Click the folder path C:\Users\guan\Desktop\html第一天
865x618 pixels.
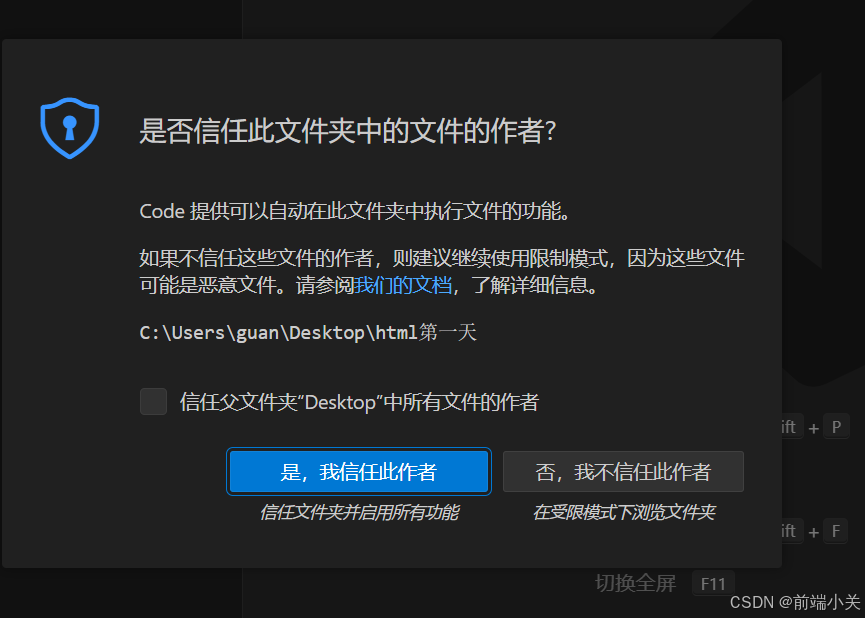click(308, 333)
